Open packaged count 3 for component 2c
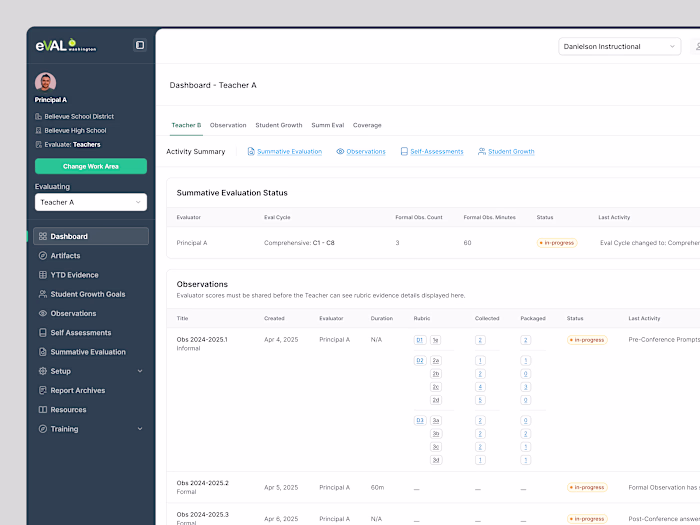The image size is (700, 525). point(525,387)
